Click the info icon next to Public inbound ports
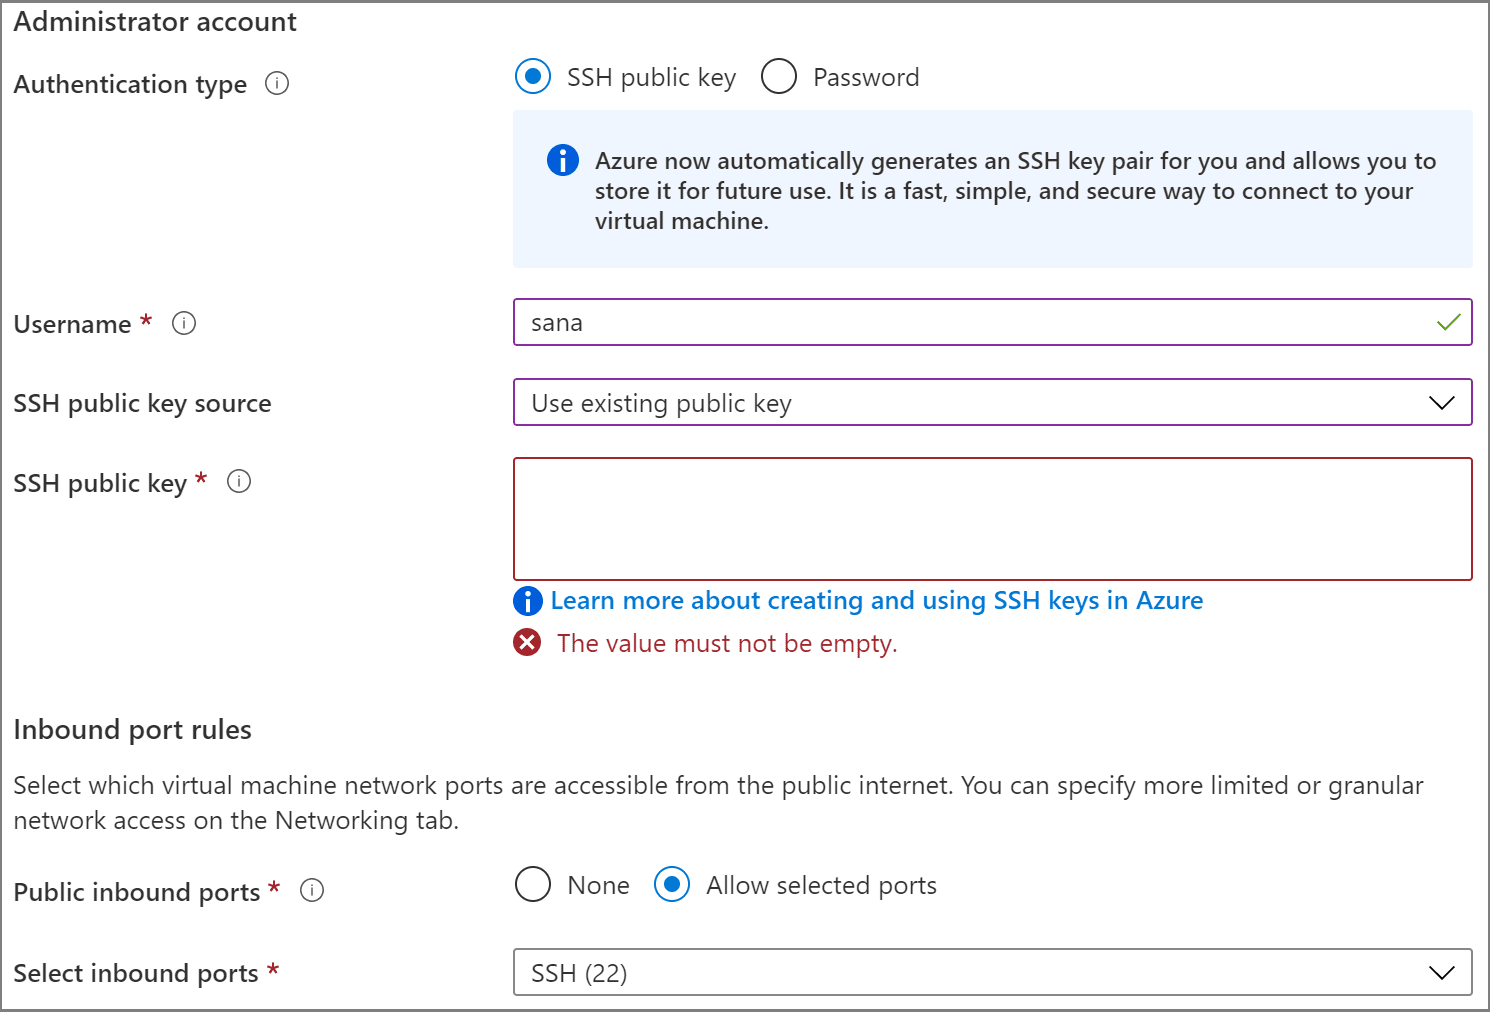 311,890
